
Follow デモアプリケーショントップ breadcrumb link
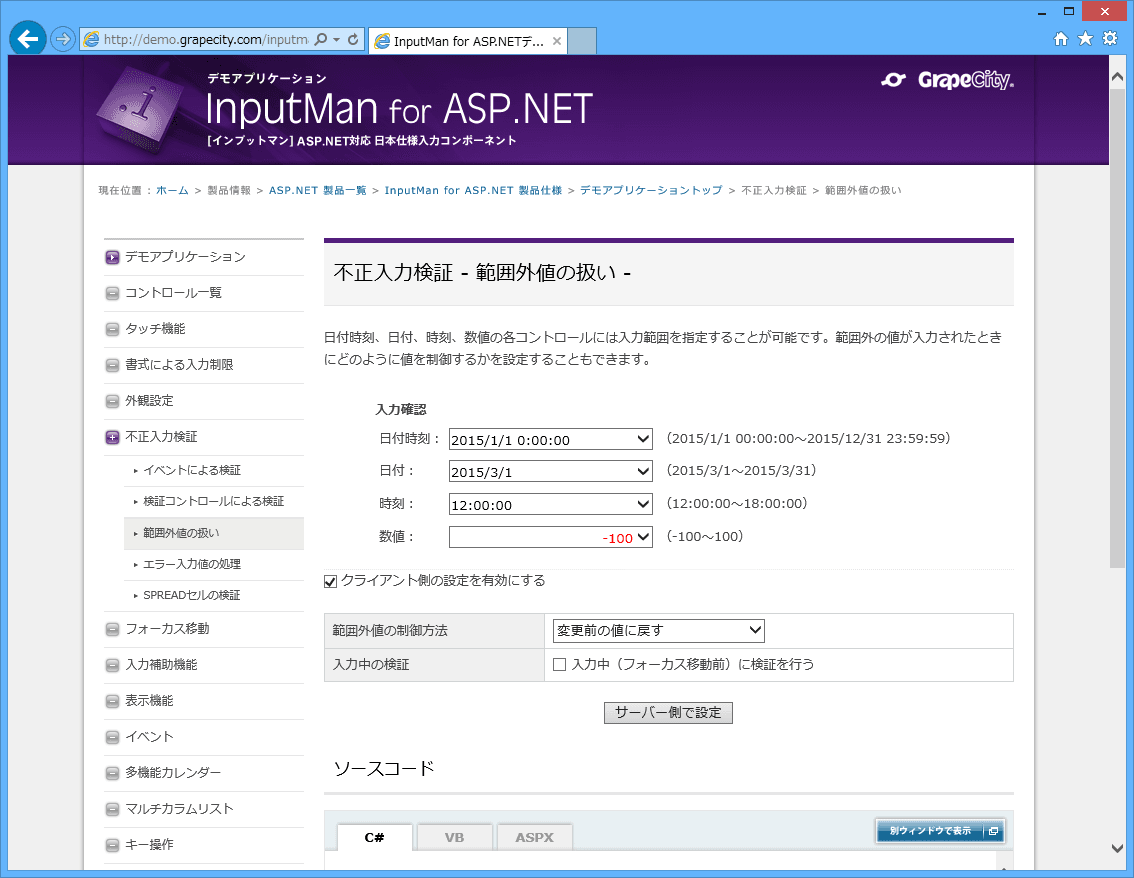(651, 190)
